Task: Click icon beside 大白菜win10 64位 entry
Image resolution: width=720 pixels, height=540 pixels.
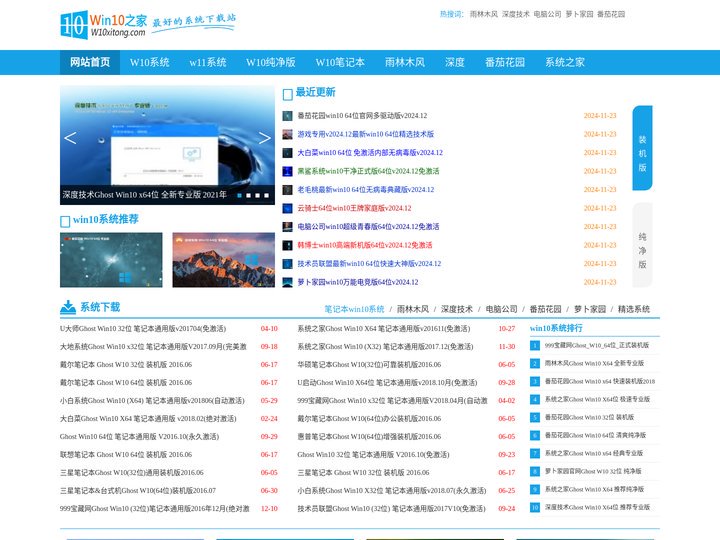Action: 287,152
